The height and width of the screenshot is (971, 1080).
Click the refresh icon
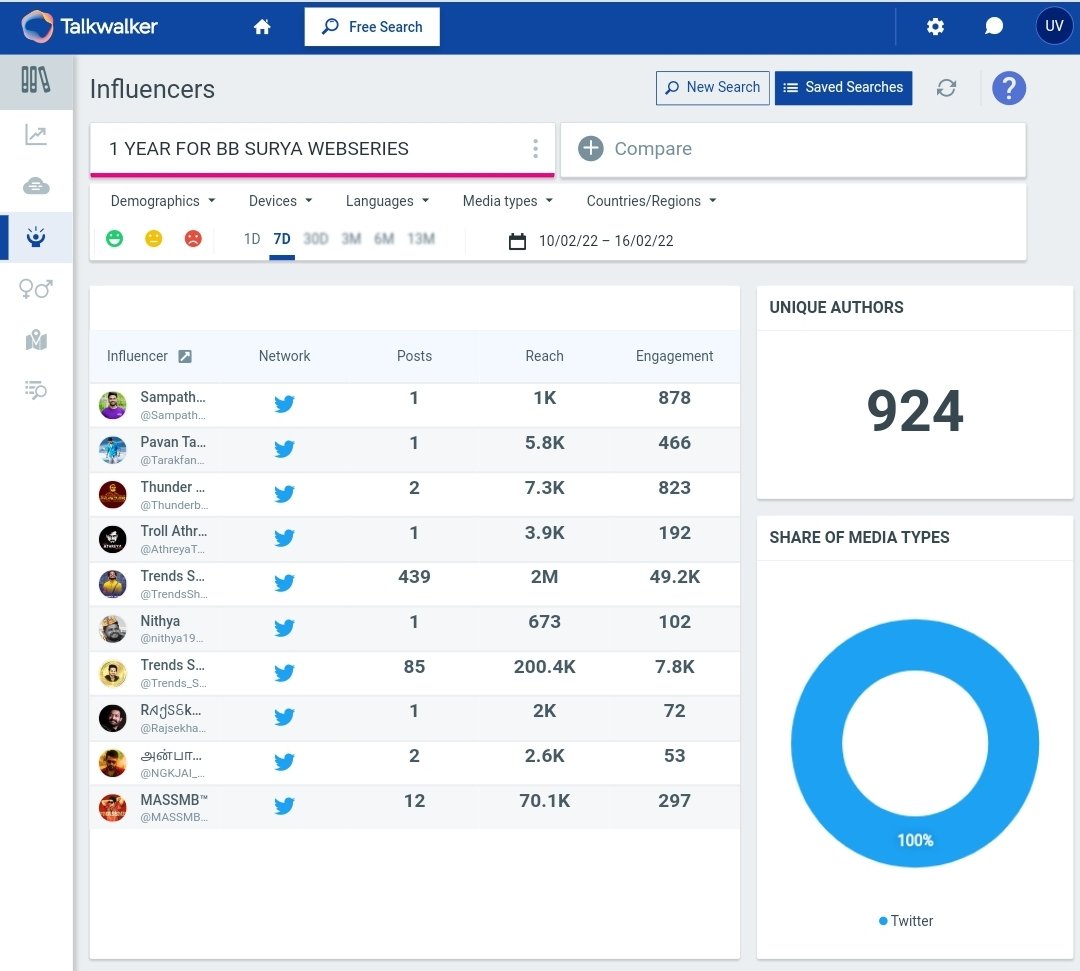[946, 88]
